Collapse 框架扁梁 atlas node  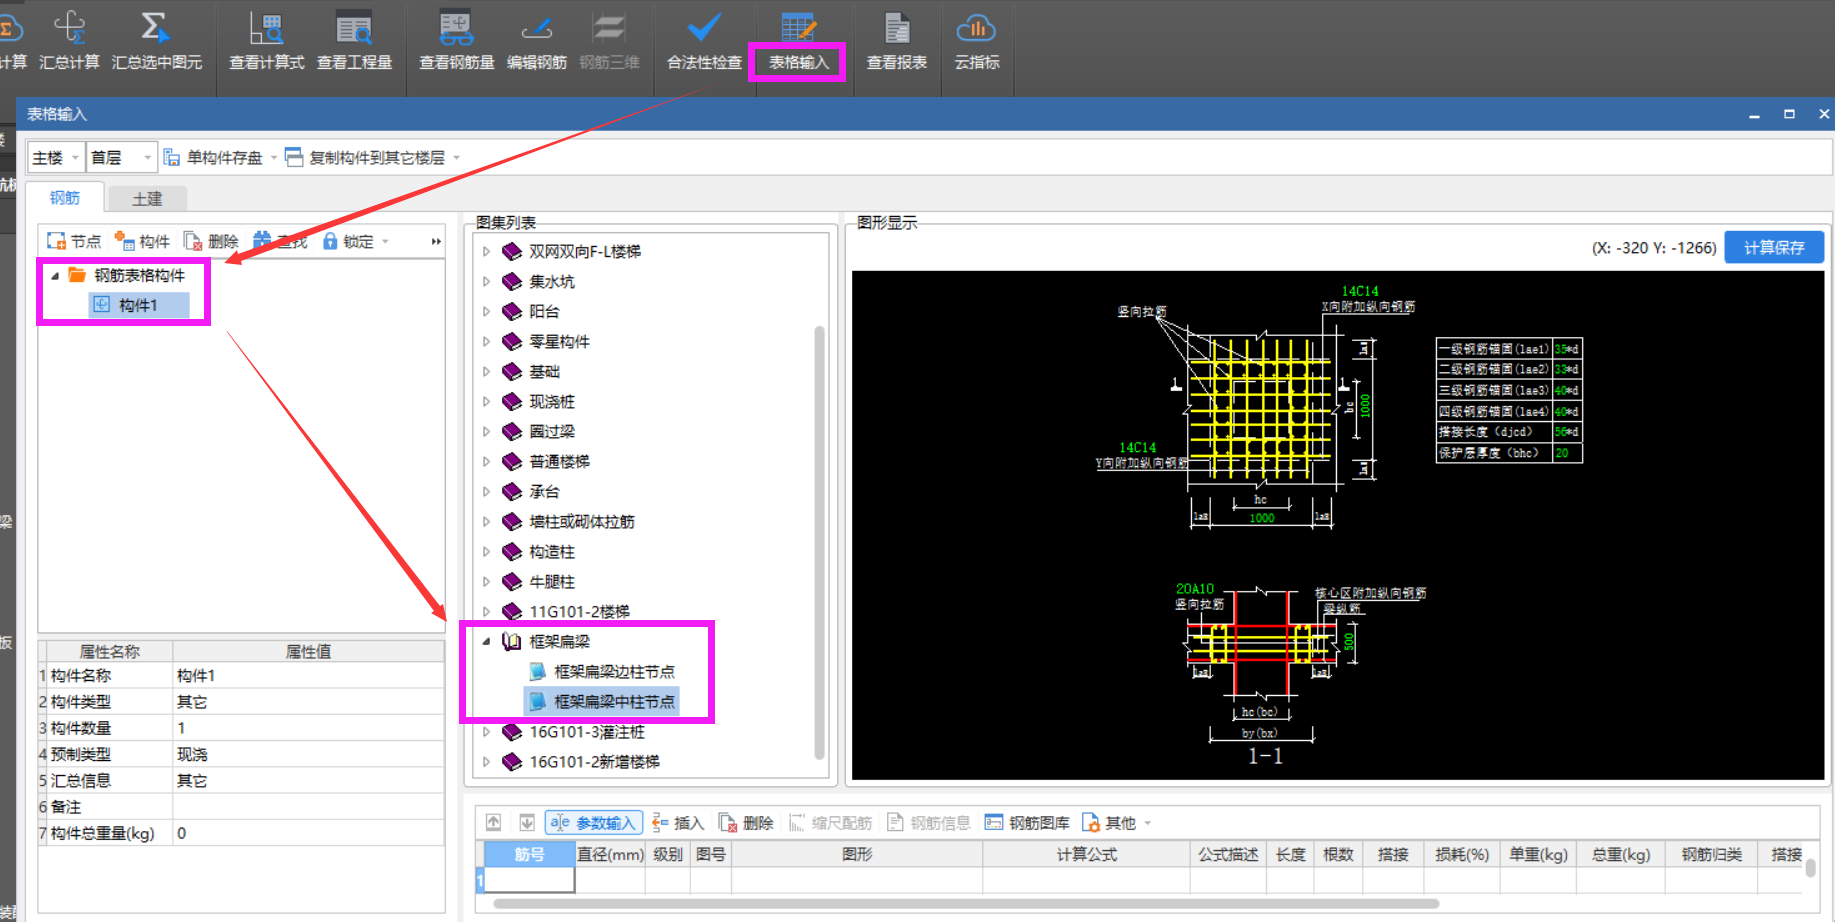(486, 641)
